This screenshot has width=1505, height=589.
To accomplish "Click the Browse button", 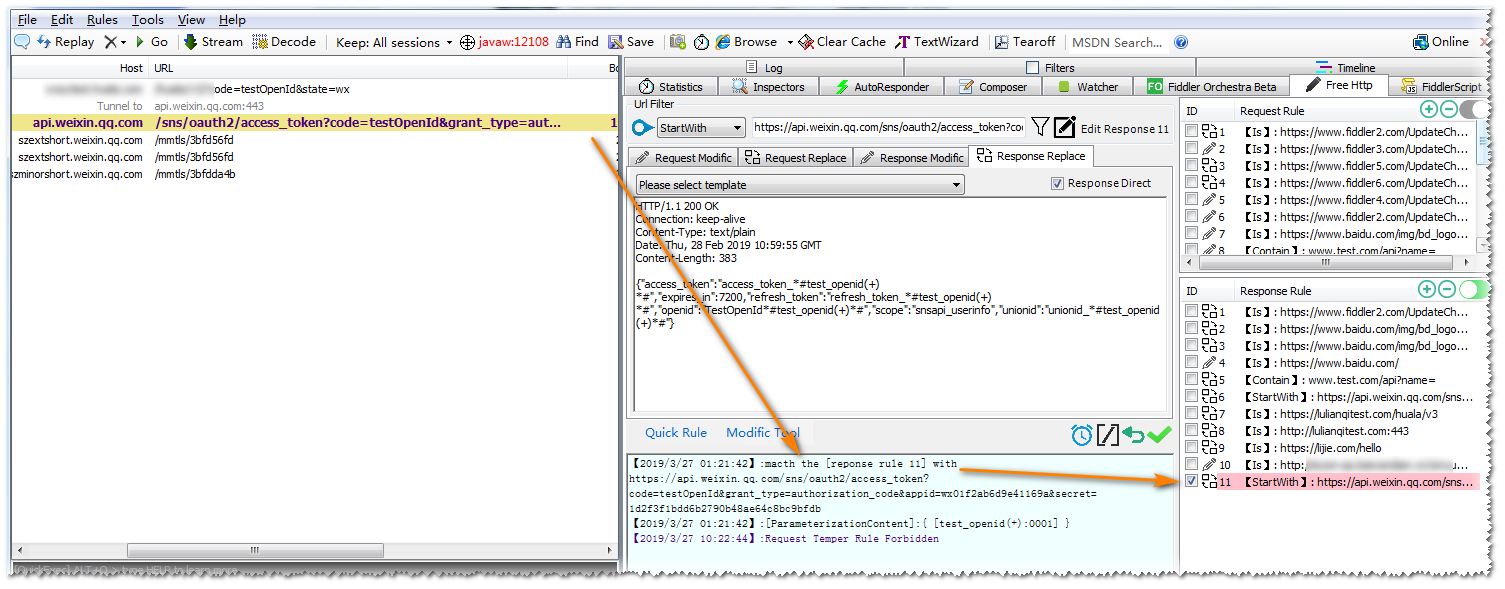I will tap(746, 42).
